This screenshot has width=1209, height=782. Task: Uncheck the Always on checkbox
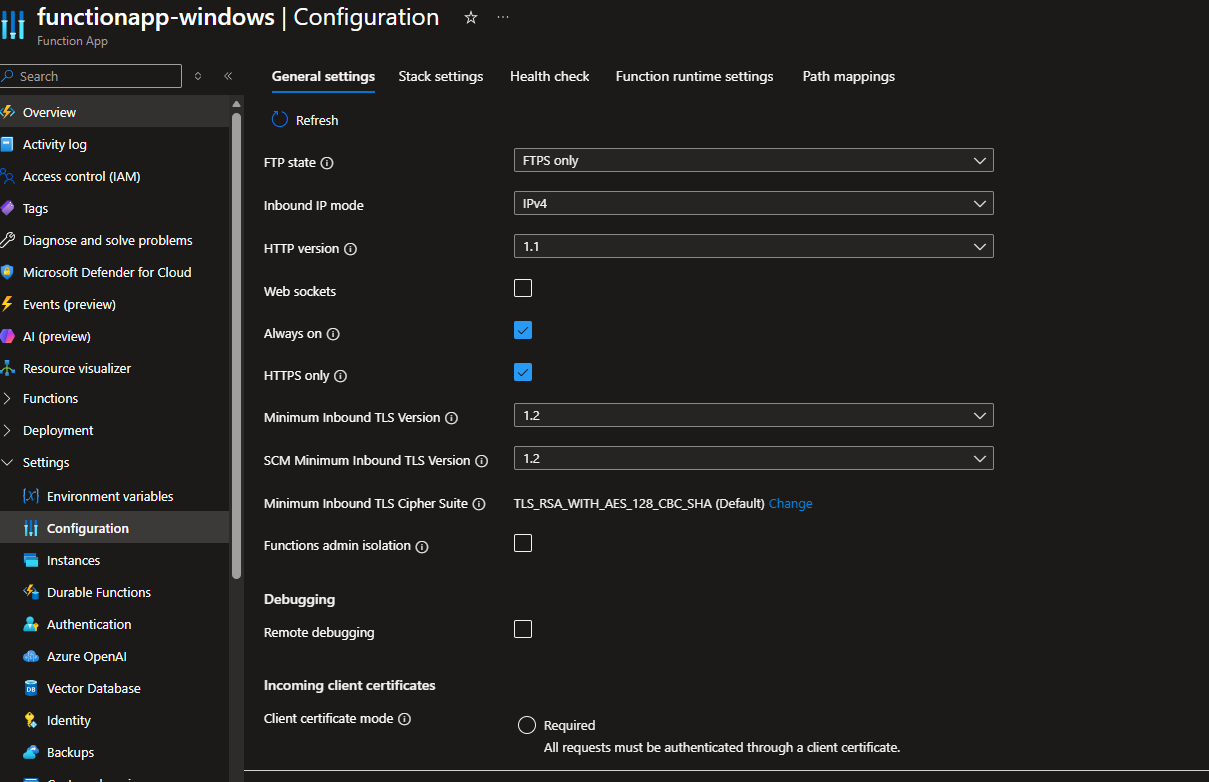coord(523,331)
